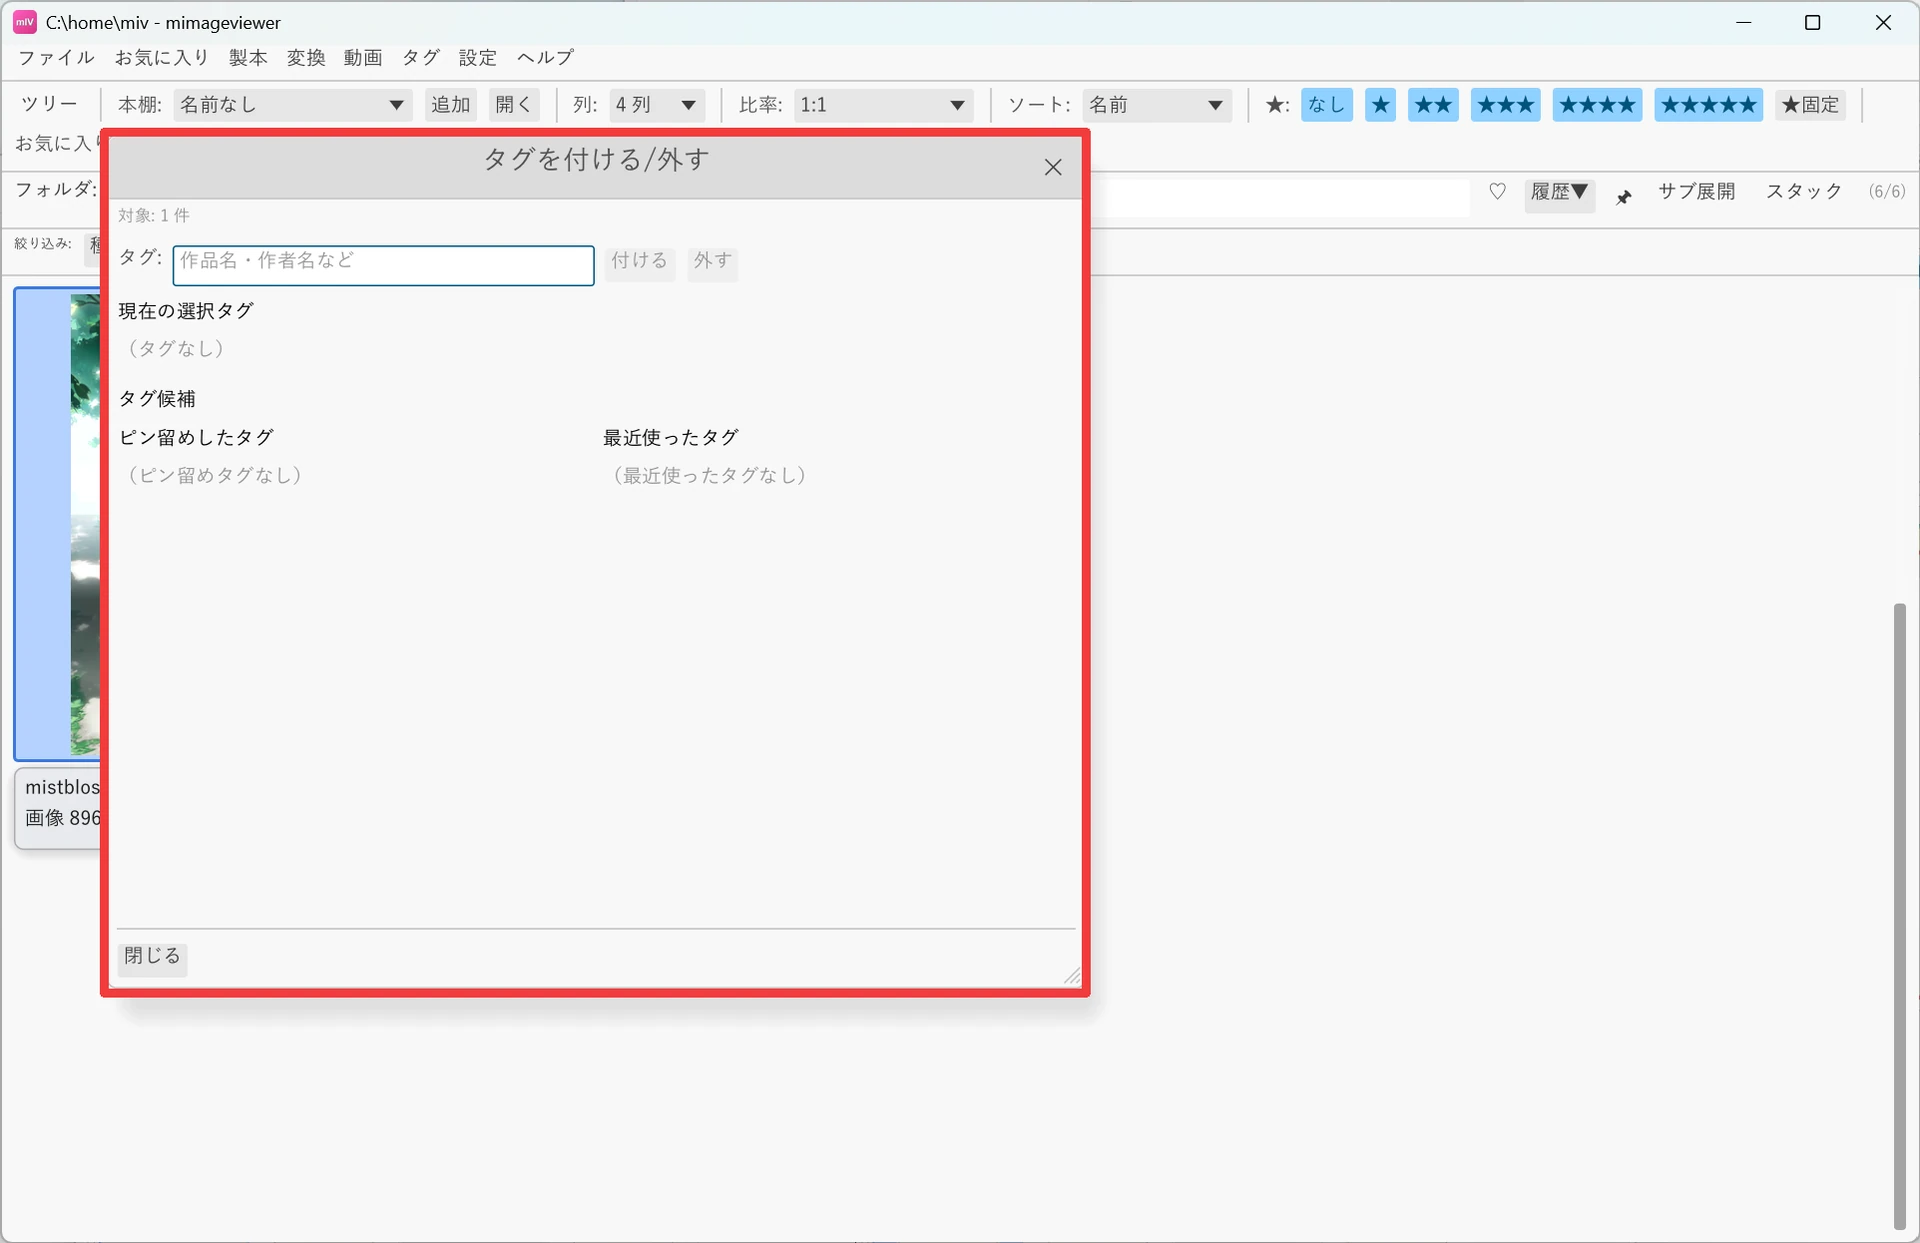Open the 製本 menu
1920x1243 pixels.
tap(247, 58)
